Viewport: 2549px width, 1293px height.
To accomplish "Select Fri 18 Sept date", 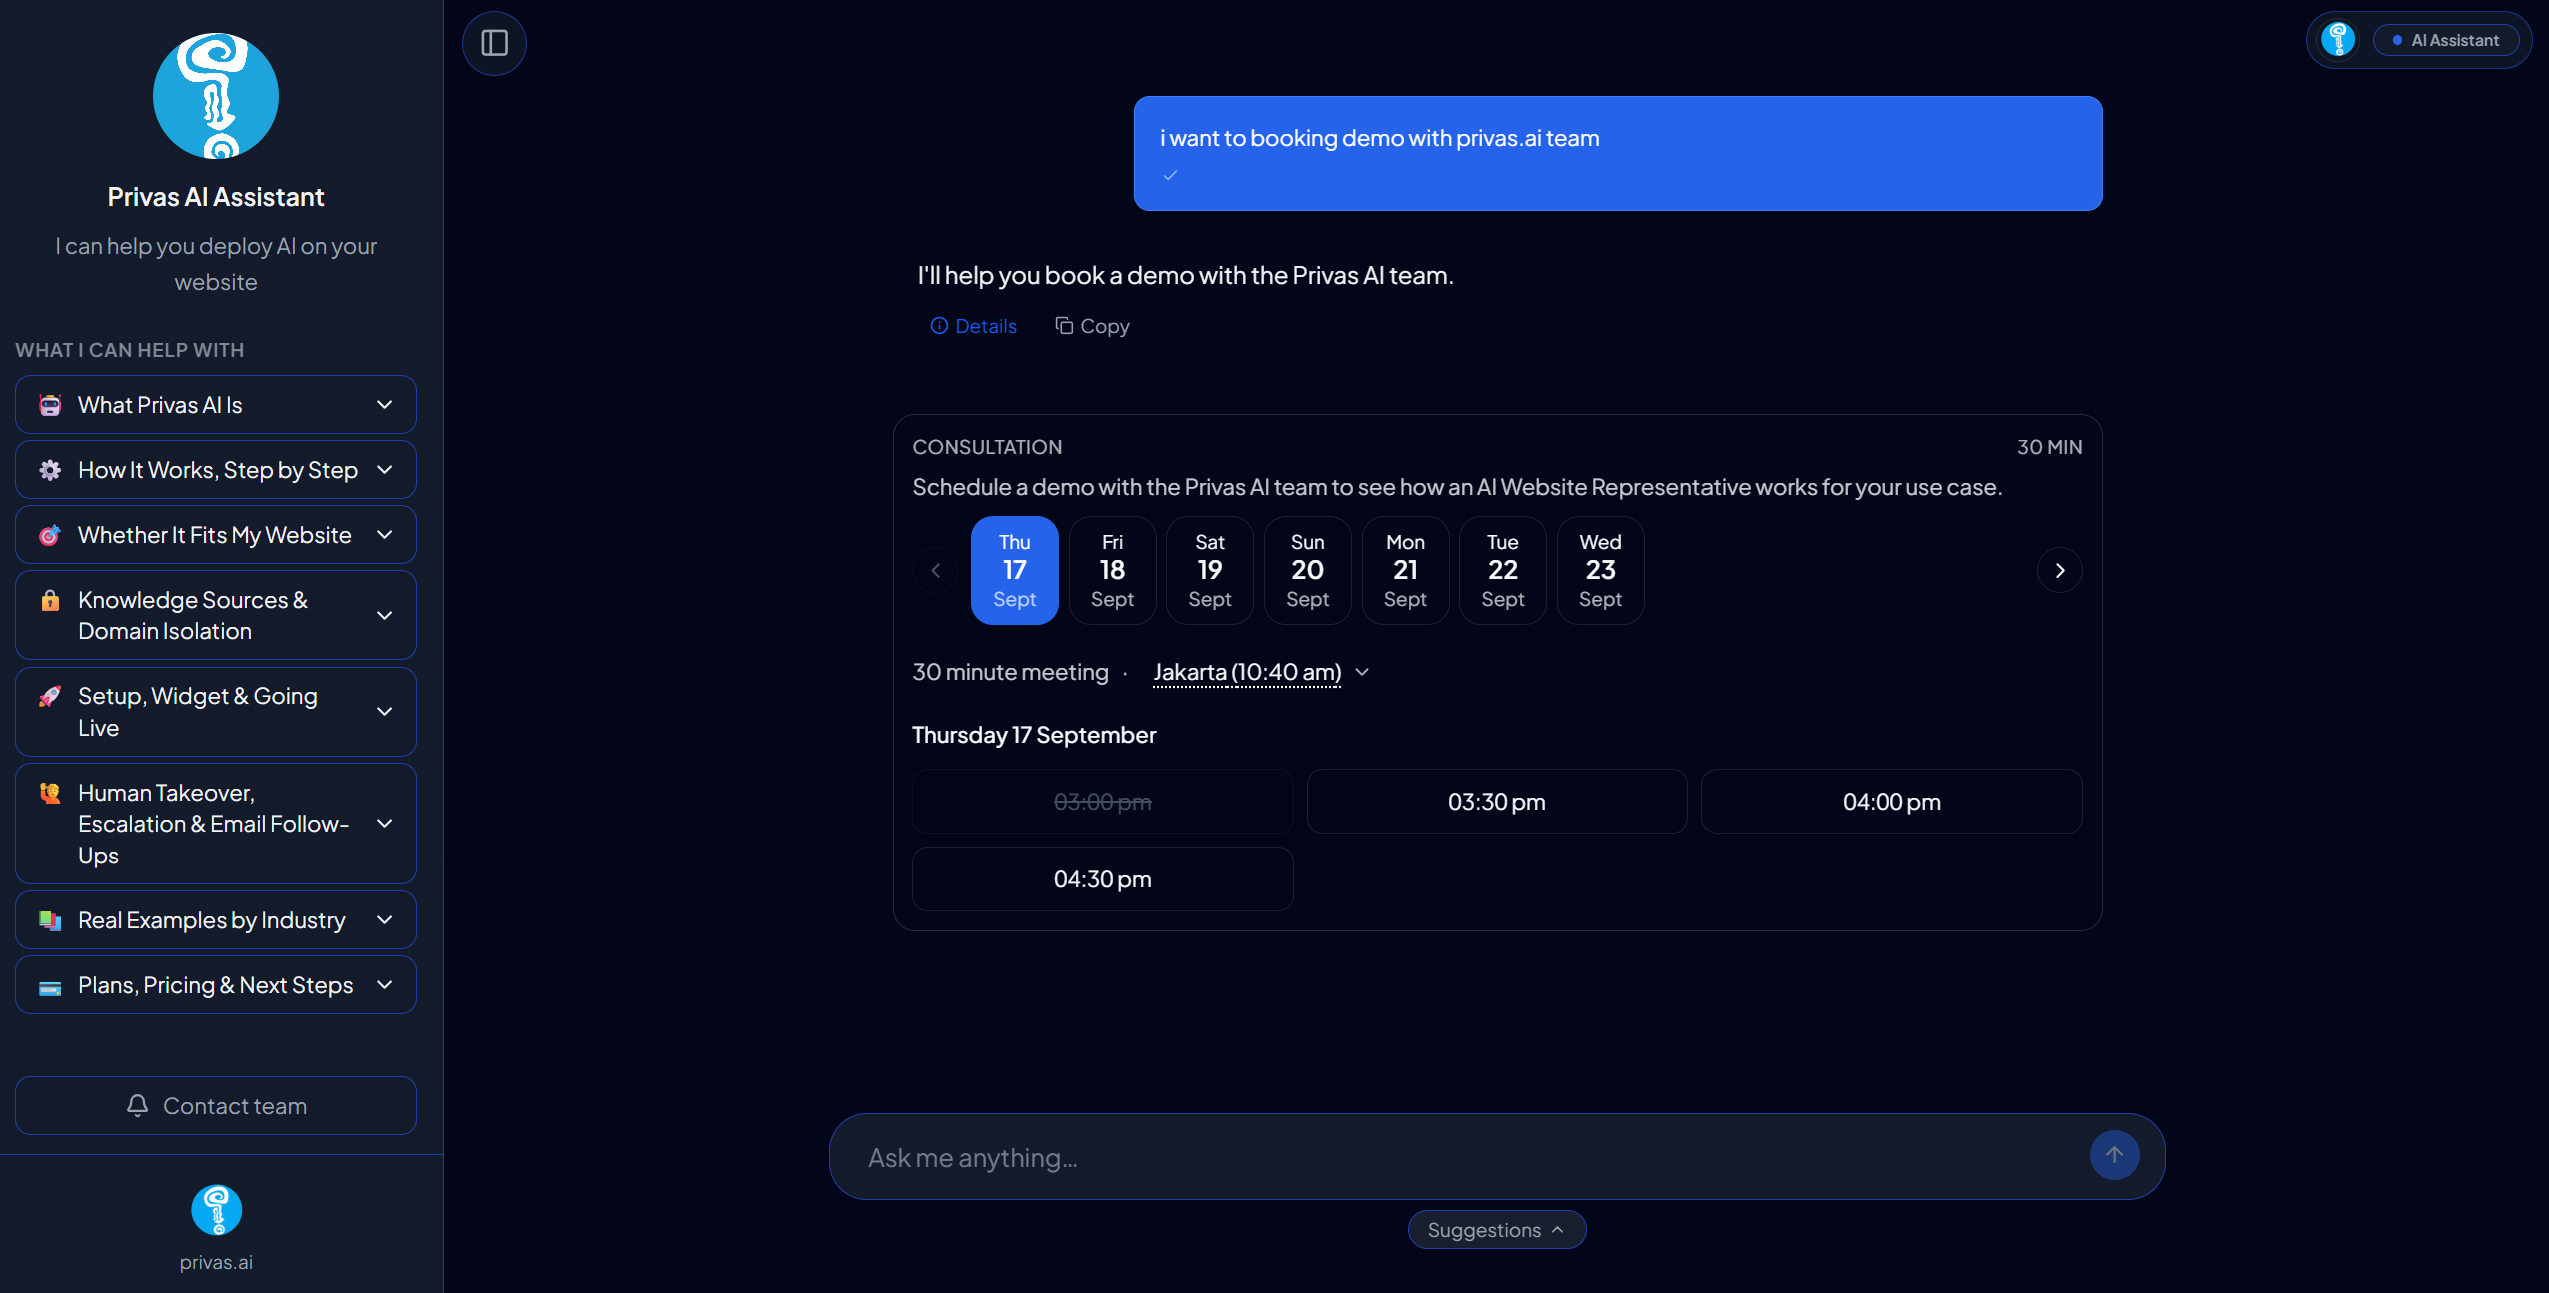I will click(1112, 570).
